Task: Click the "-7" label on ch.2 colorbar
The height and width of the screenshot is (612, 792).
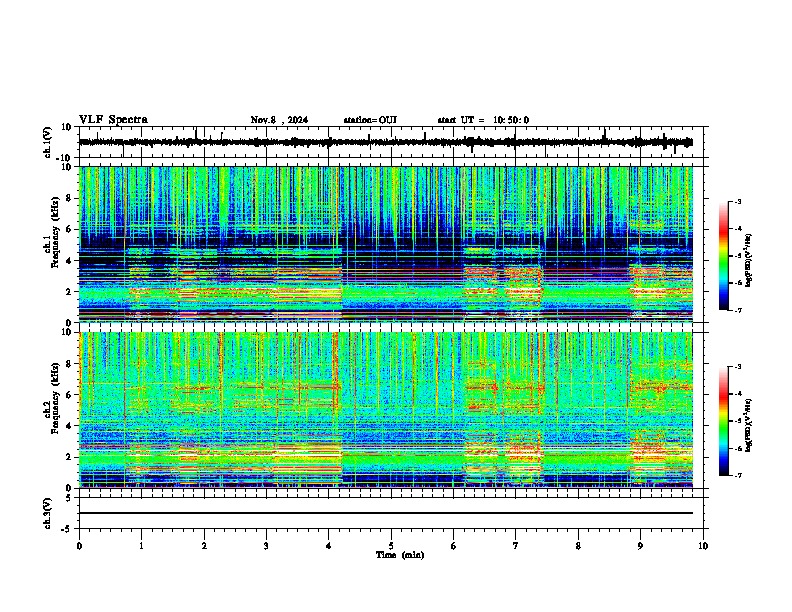Action: pyautogui.click(x=737, y=476)
